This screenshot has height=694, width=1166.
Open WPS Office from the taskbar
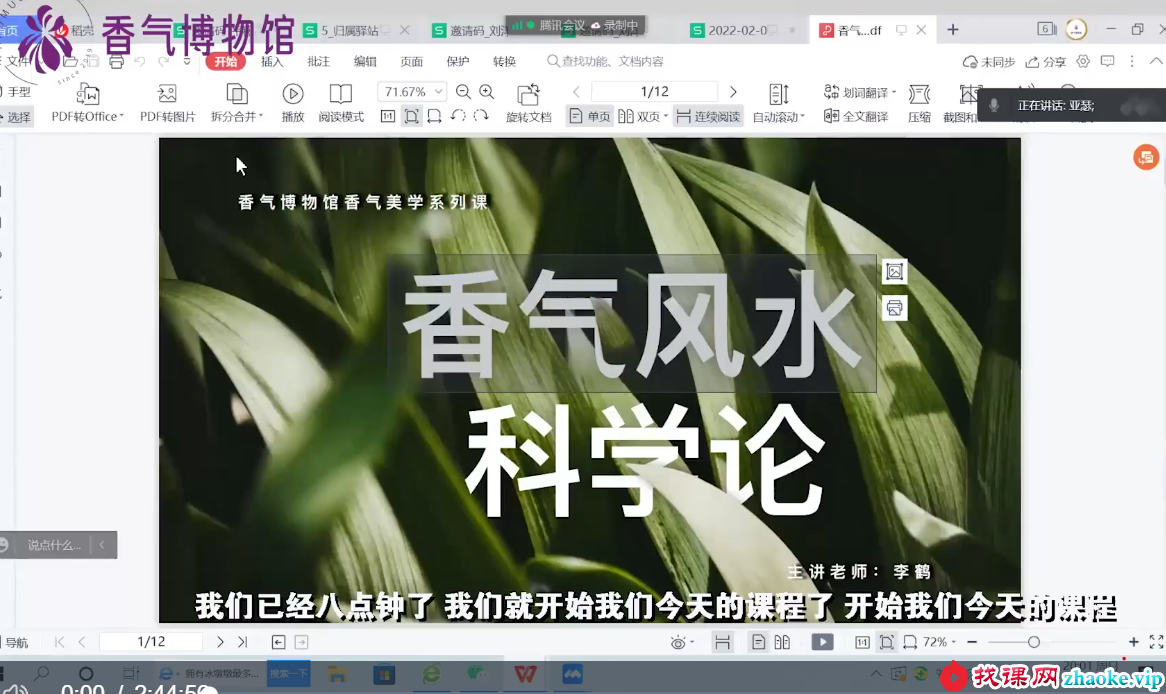tap(525, 674)
